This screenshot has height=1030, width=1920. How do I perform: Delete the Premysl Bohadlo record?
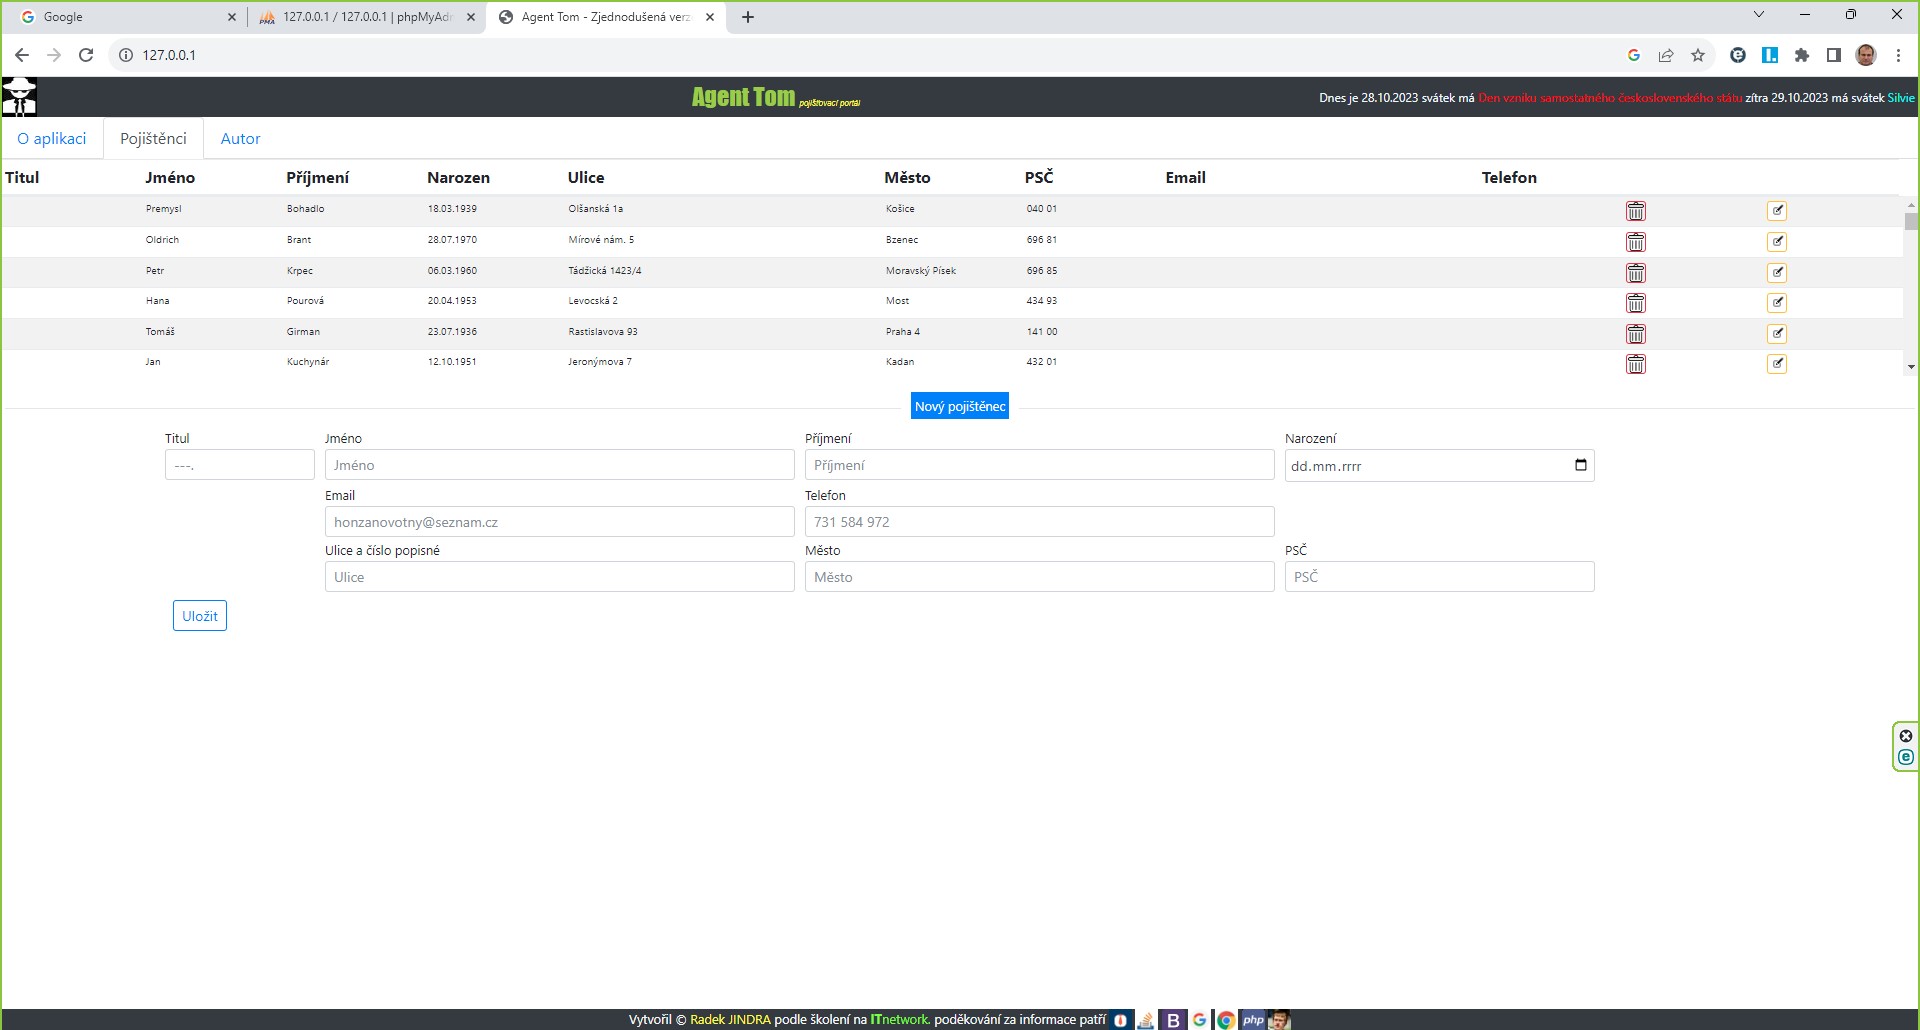[x=1635, y=211]
